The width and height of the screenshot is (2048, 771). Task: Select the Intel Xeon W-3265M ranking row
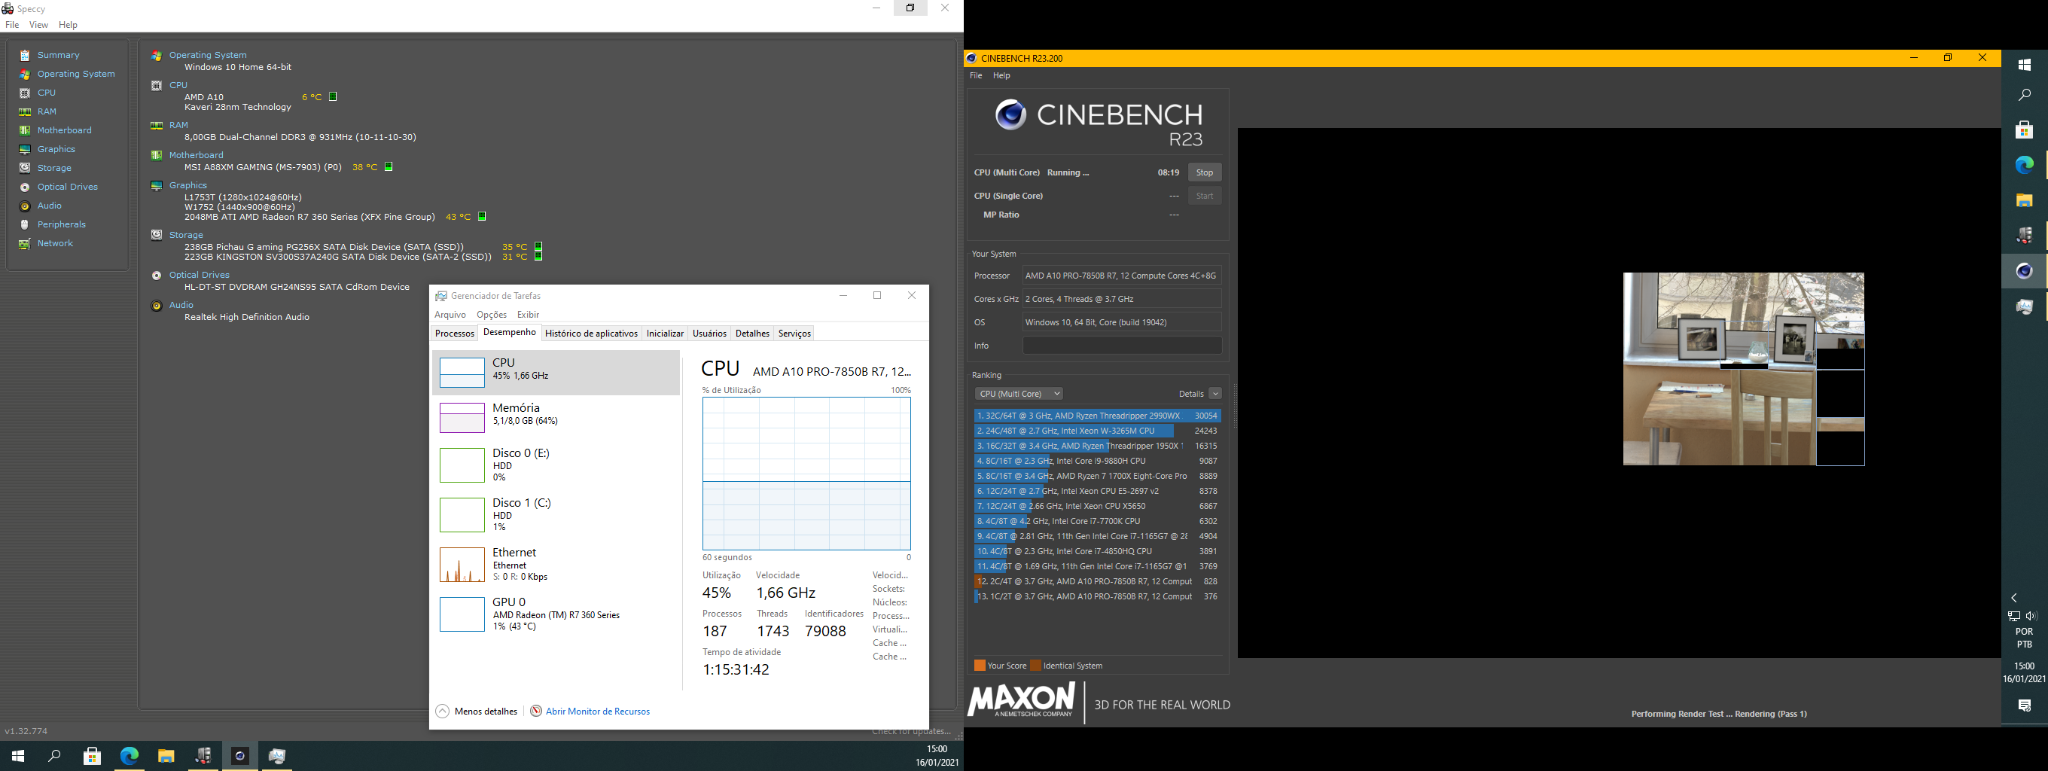tap(1097, 431)
